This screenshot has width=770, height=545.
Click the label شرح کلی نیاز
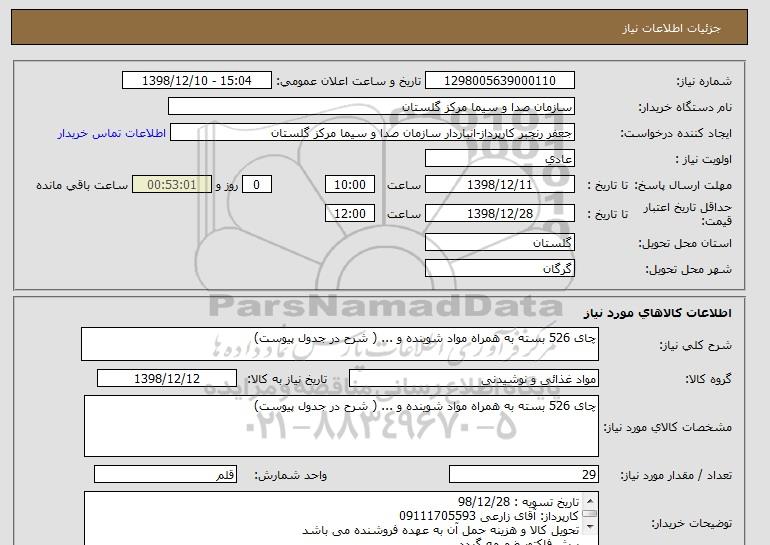(x=695, y=345)
